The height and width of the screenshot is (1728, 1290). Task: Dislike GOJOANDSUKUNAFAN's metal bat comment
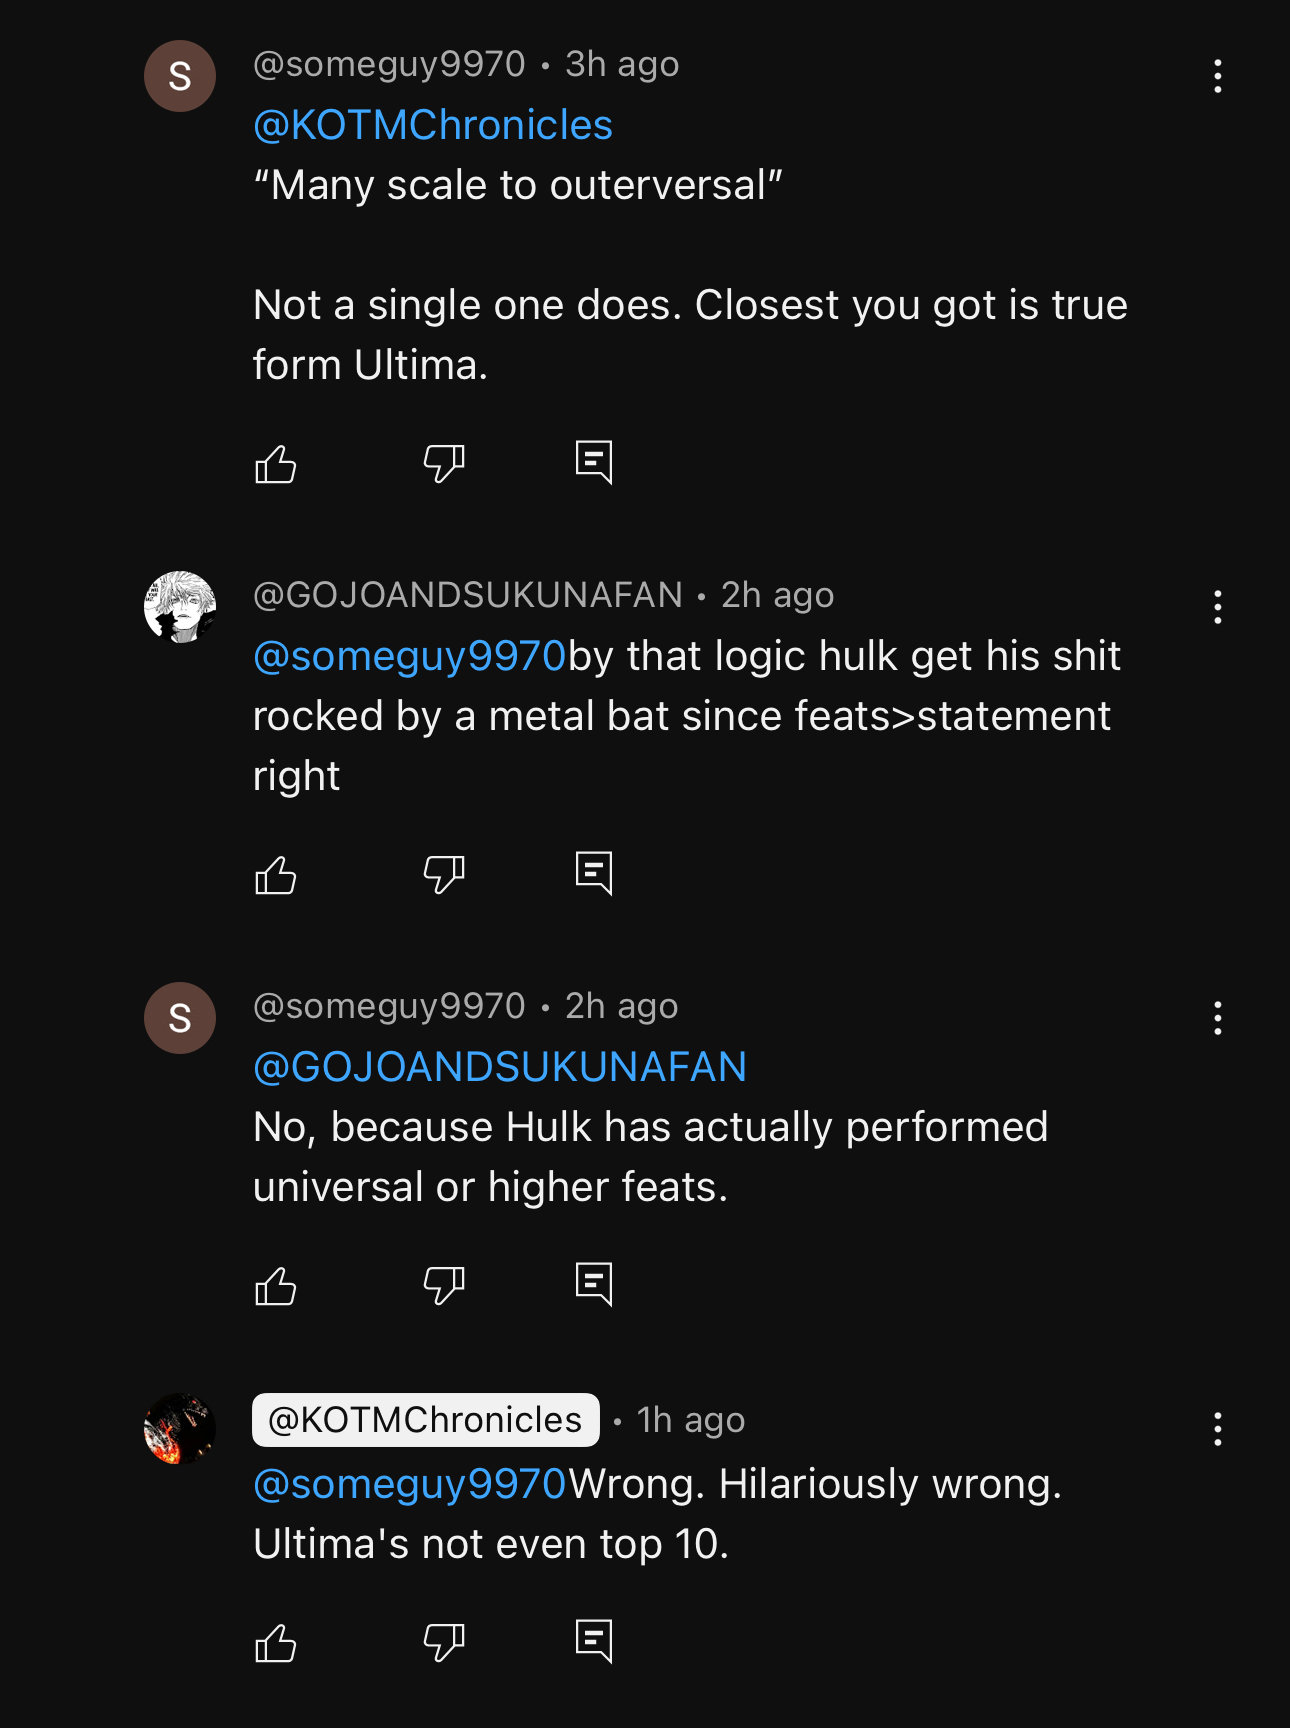click(444, 875)
